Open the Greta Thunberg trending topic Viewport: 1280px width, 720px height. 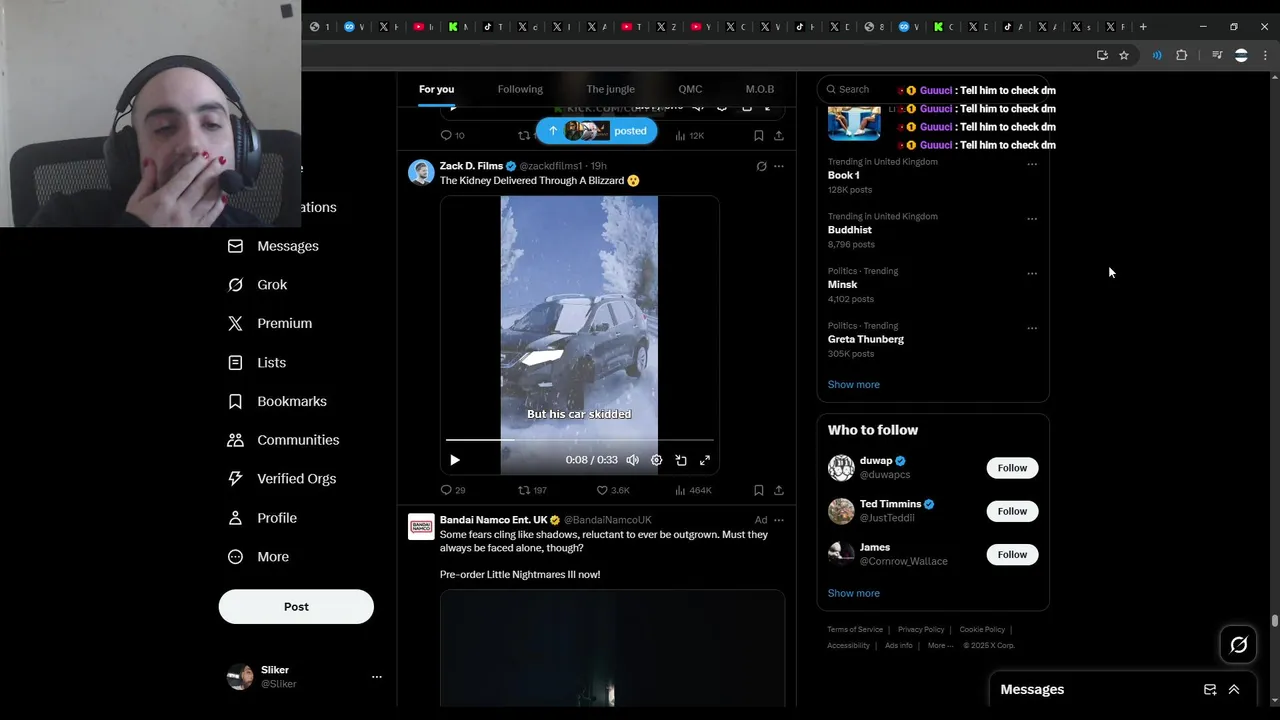tap(865, 339)
